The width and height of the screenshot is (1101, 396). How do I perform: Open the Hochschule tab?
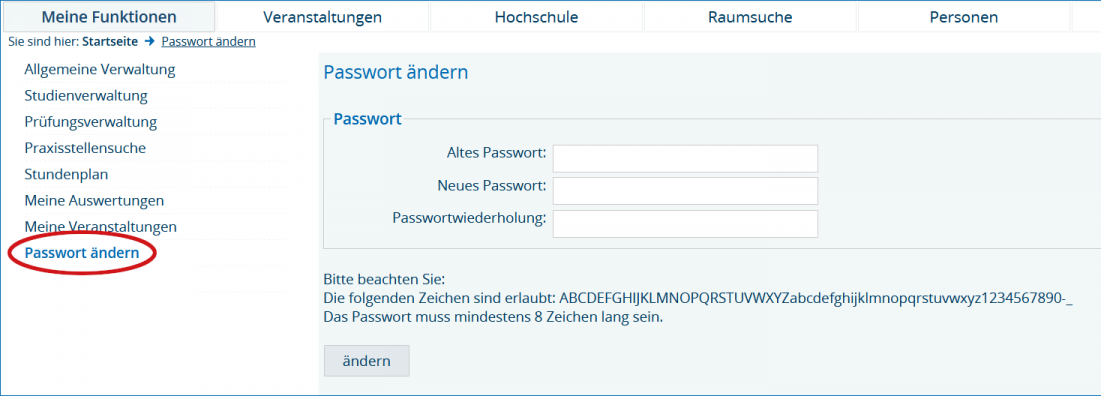tap(536, 17)
